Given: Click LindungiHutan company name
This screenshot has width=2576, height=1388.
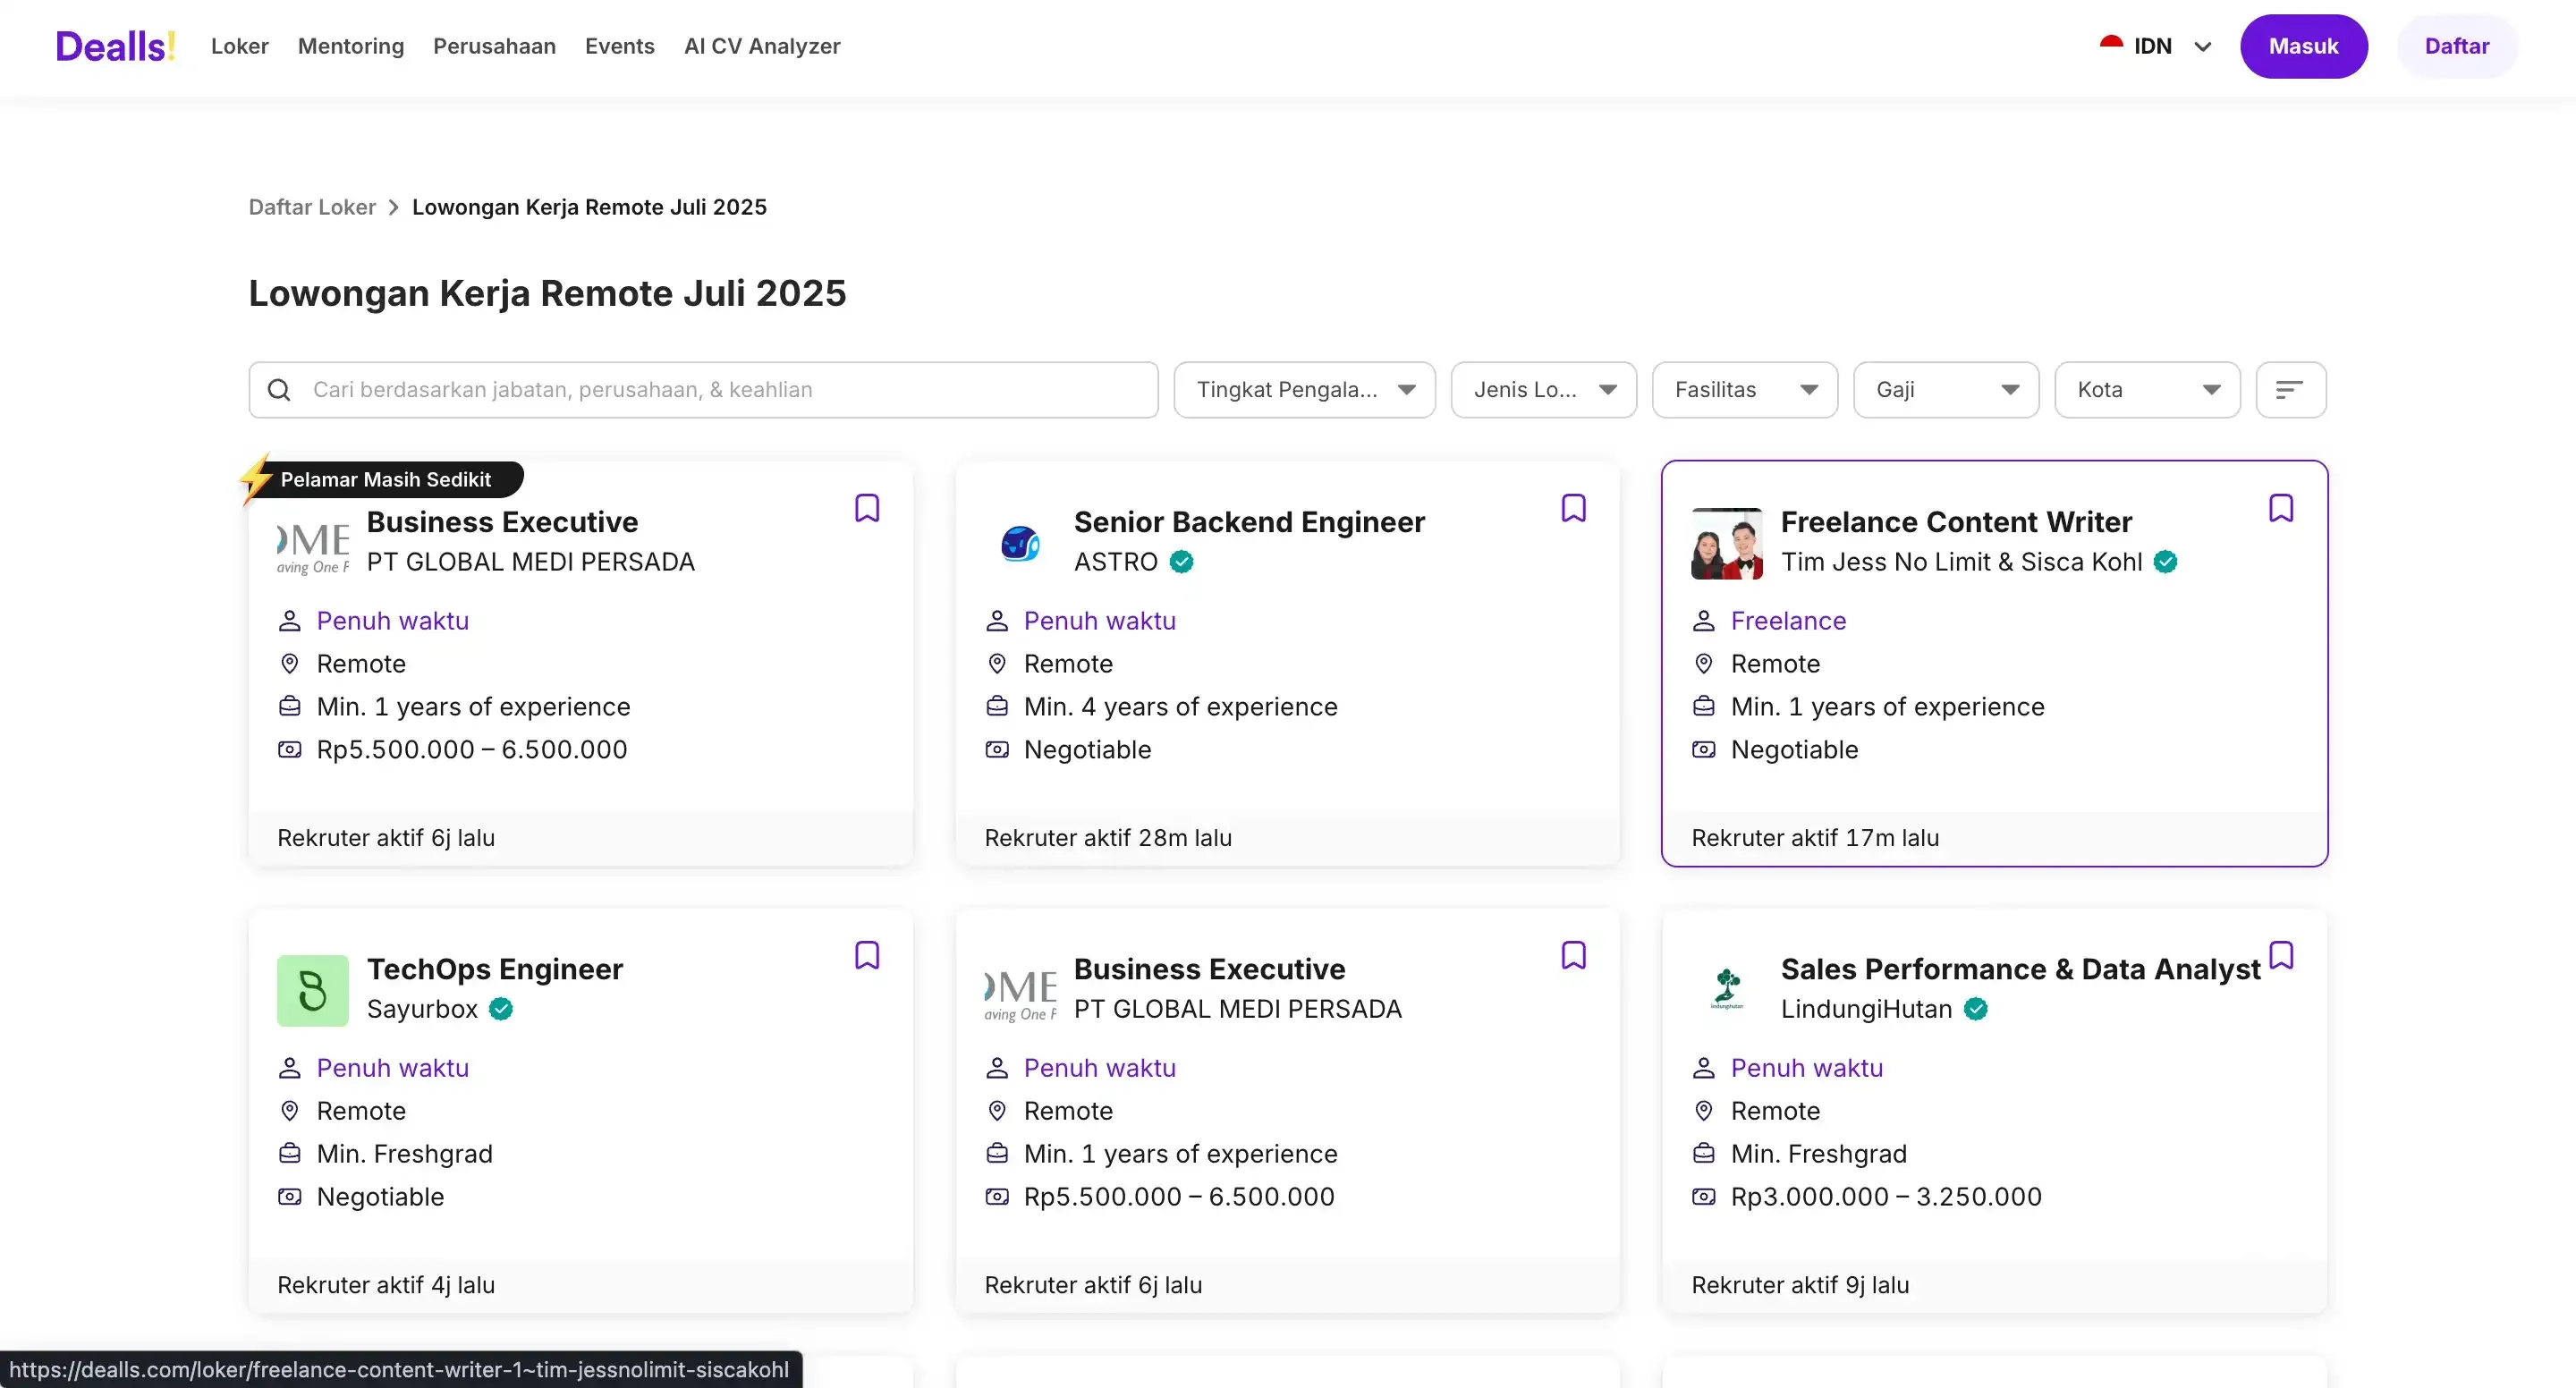Looking at the screenshot, I should click(1866, 1009).
